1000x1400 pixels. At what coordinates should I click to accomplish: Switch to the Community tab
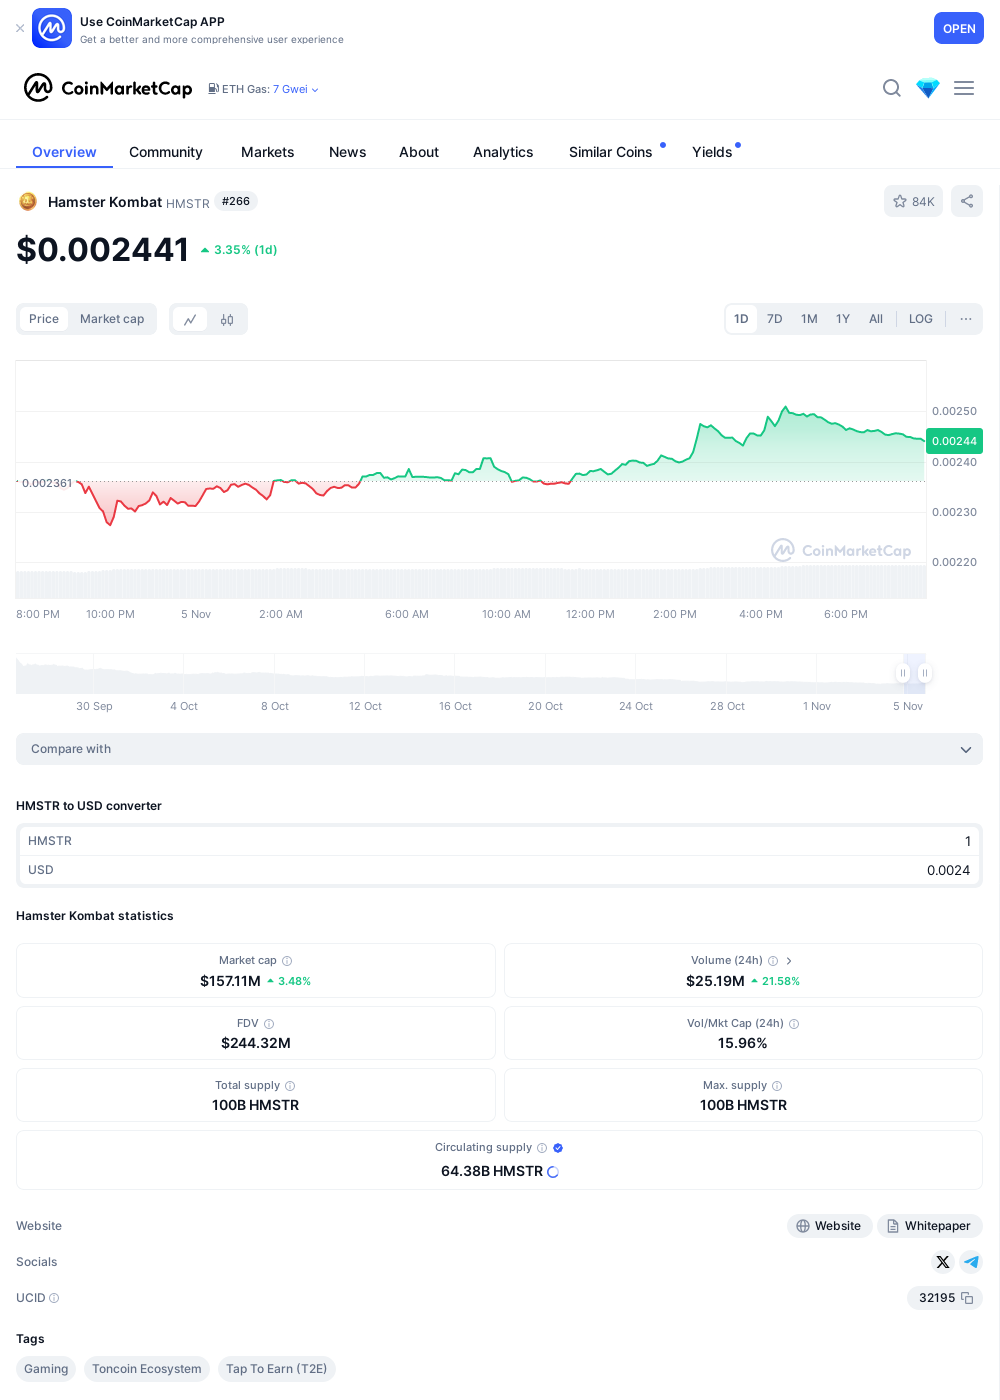(x=166, y=152)
